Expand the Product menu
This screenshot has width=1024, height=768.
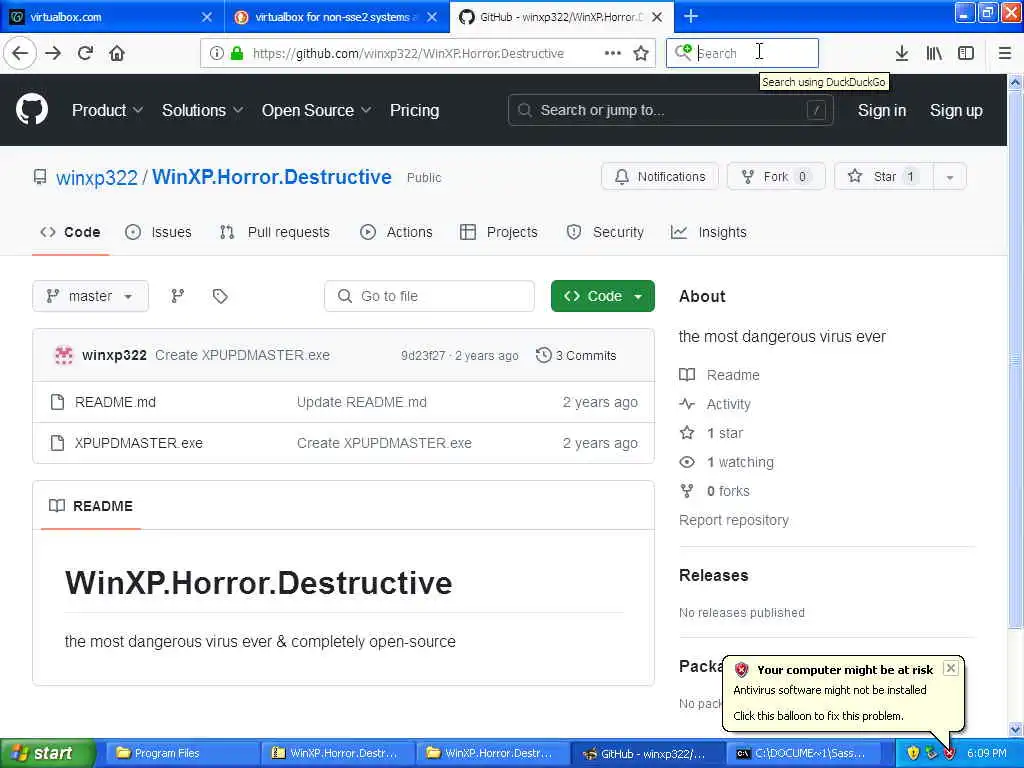point(107,110)
